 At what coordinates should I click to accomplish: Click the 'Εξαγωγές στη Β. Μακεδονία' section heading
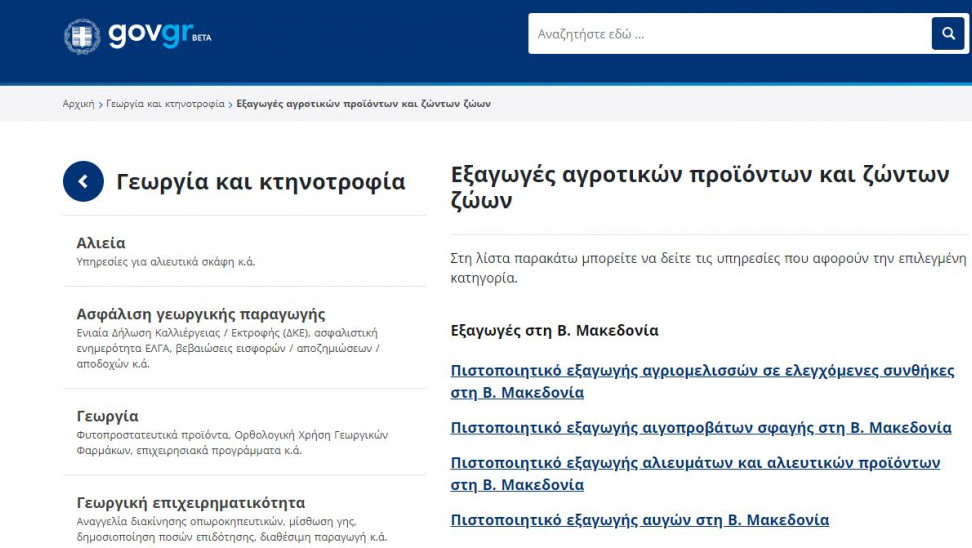(555, 330)
